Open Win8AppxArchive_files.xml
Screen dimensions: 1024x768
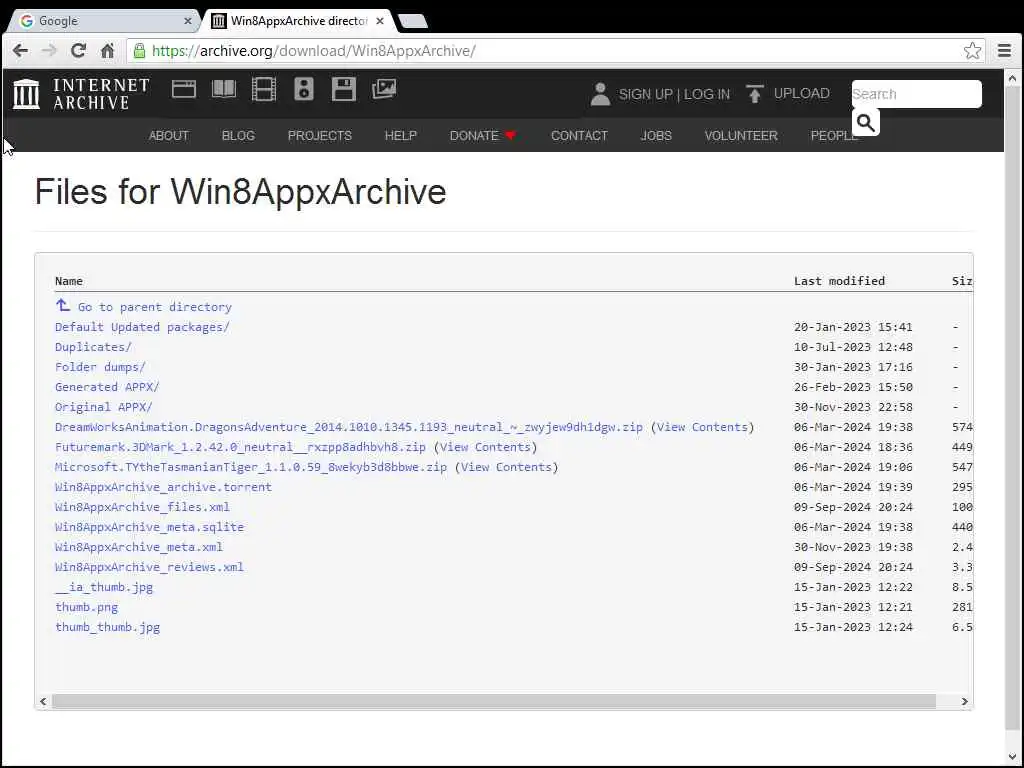[x=142, y=507]
